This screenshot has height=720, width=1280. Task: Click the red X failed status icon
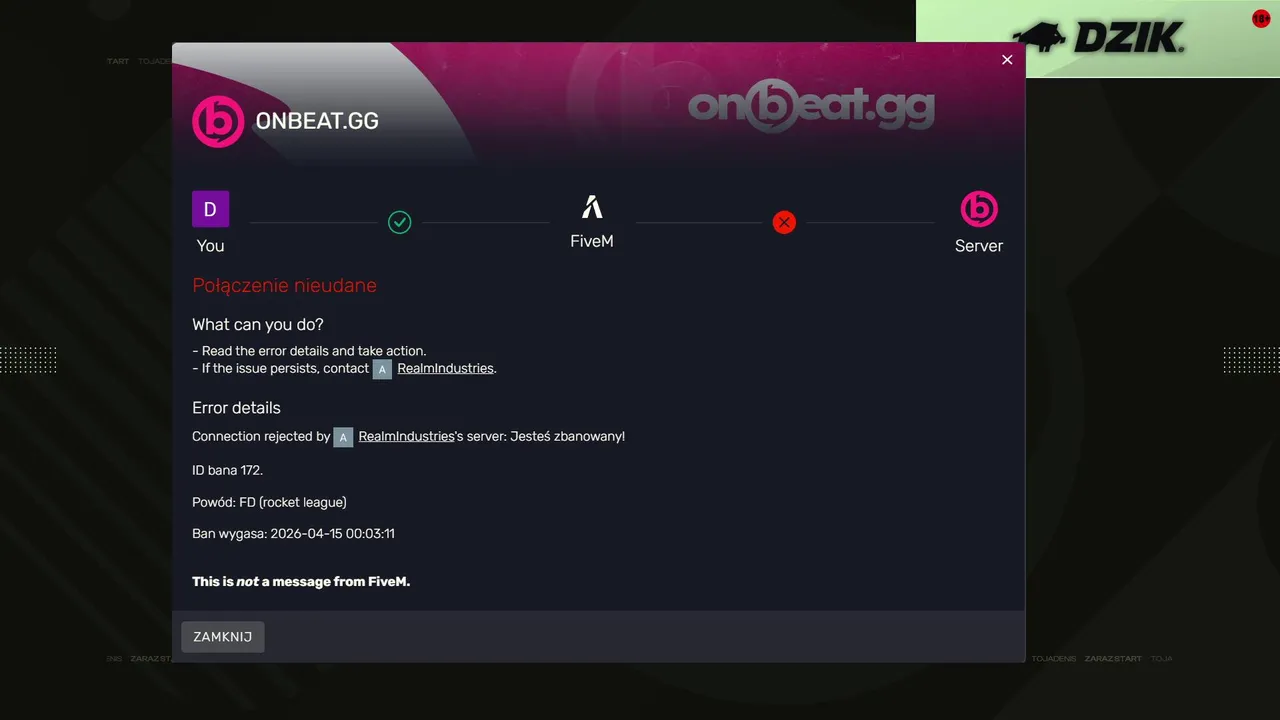784,222
